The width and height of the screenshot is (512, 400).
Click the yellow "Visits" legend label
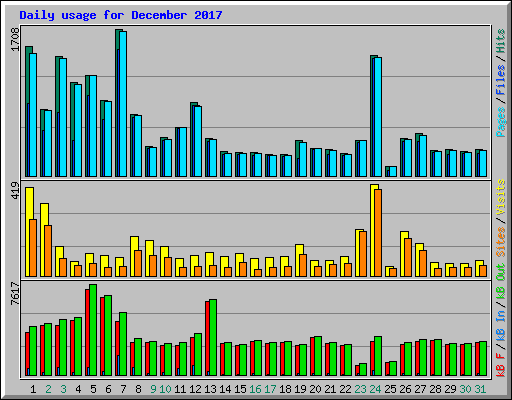pyautogui.click(x=501, y=197)
